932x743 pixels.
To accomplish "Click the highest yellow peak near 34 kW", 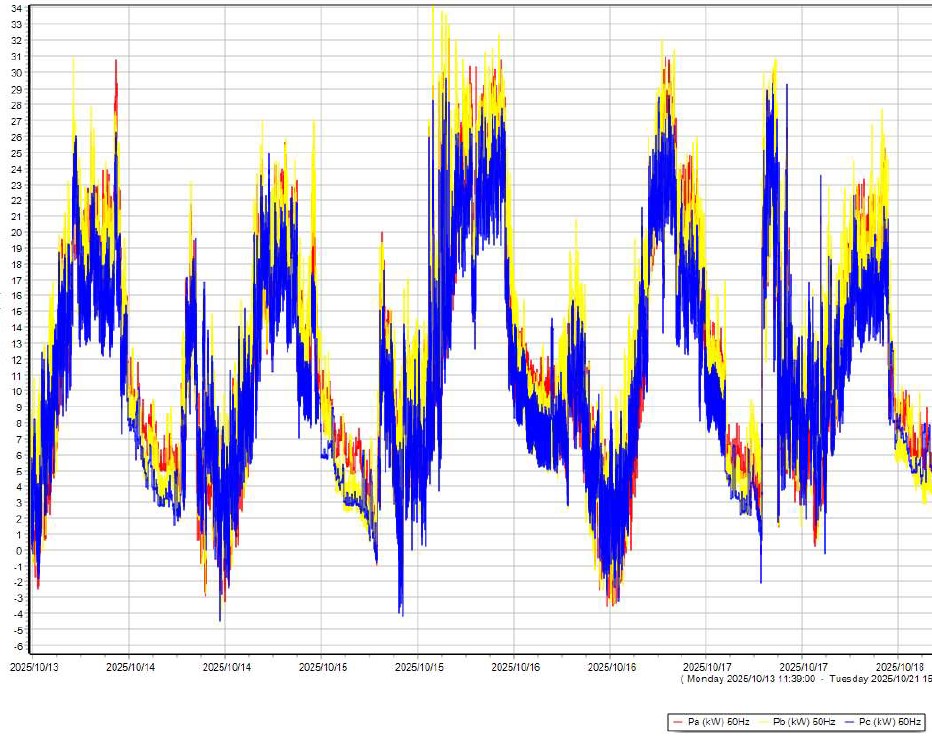I will point(432,12).
